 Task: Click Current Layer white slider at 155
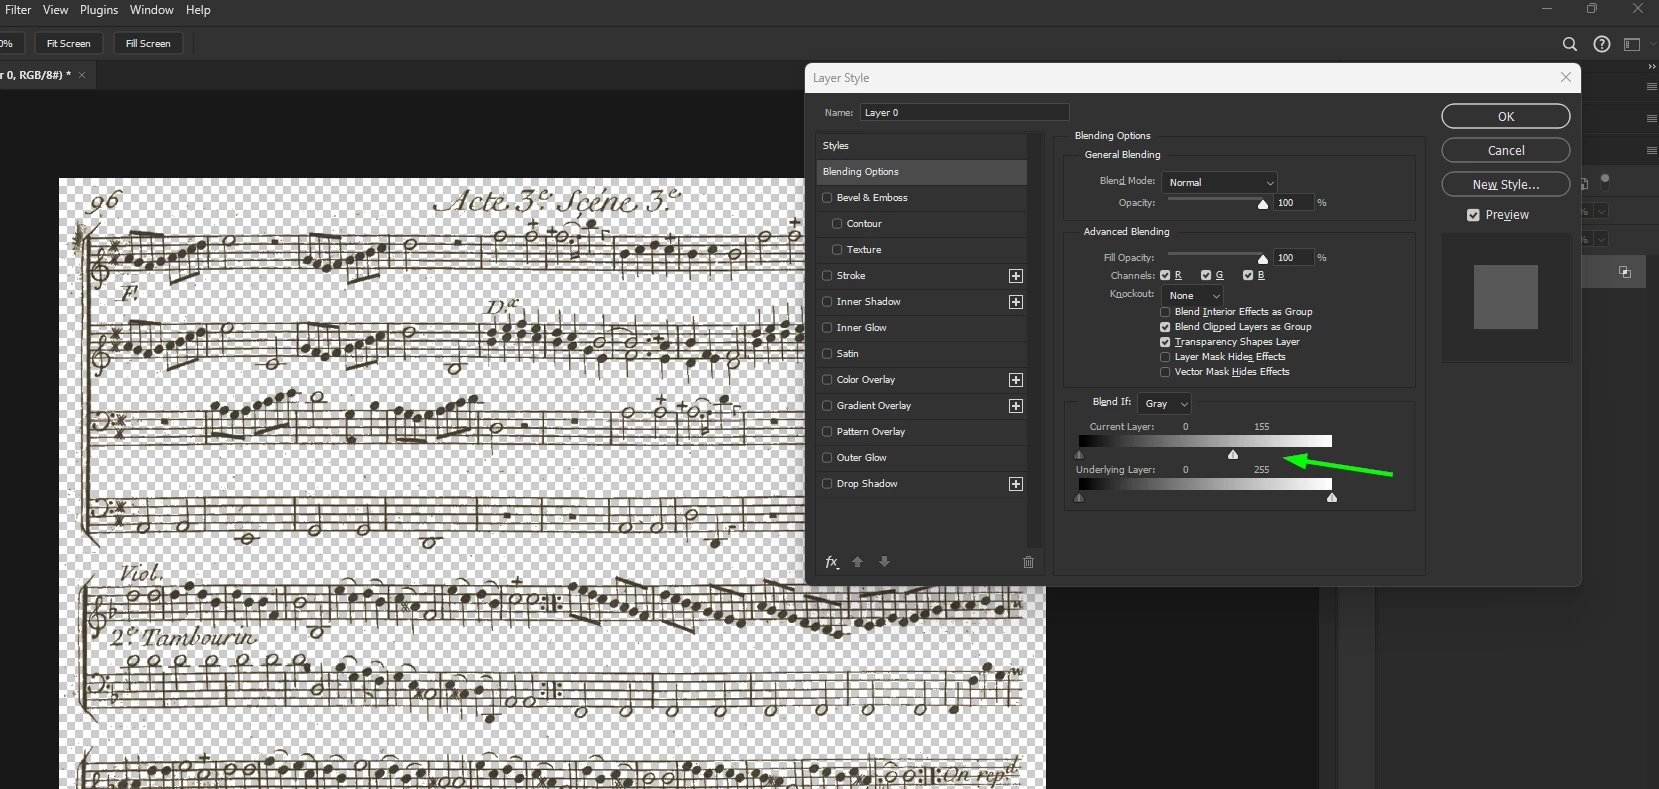tap(1233, 455)
